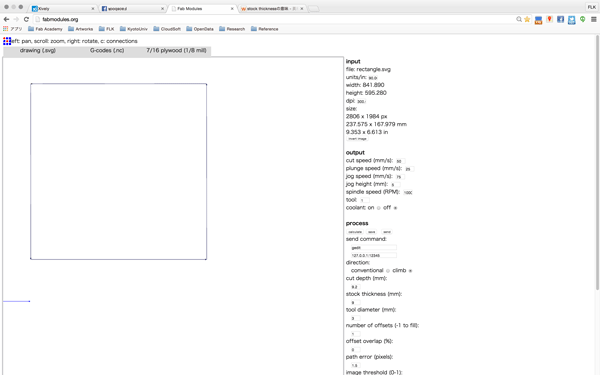Click the calculate button under process
The width and height of the screenshot is (600, 375).
point(355,232)
